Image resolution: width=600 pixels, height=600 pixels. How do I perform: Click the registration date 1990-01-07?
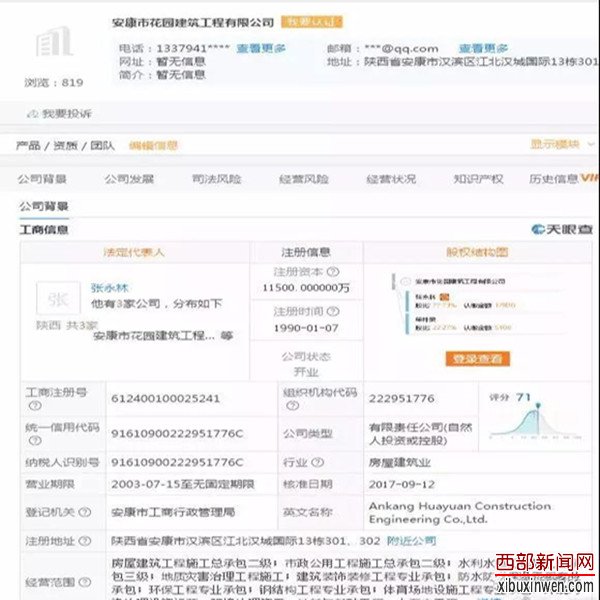(306, 328)
